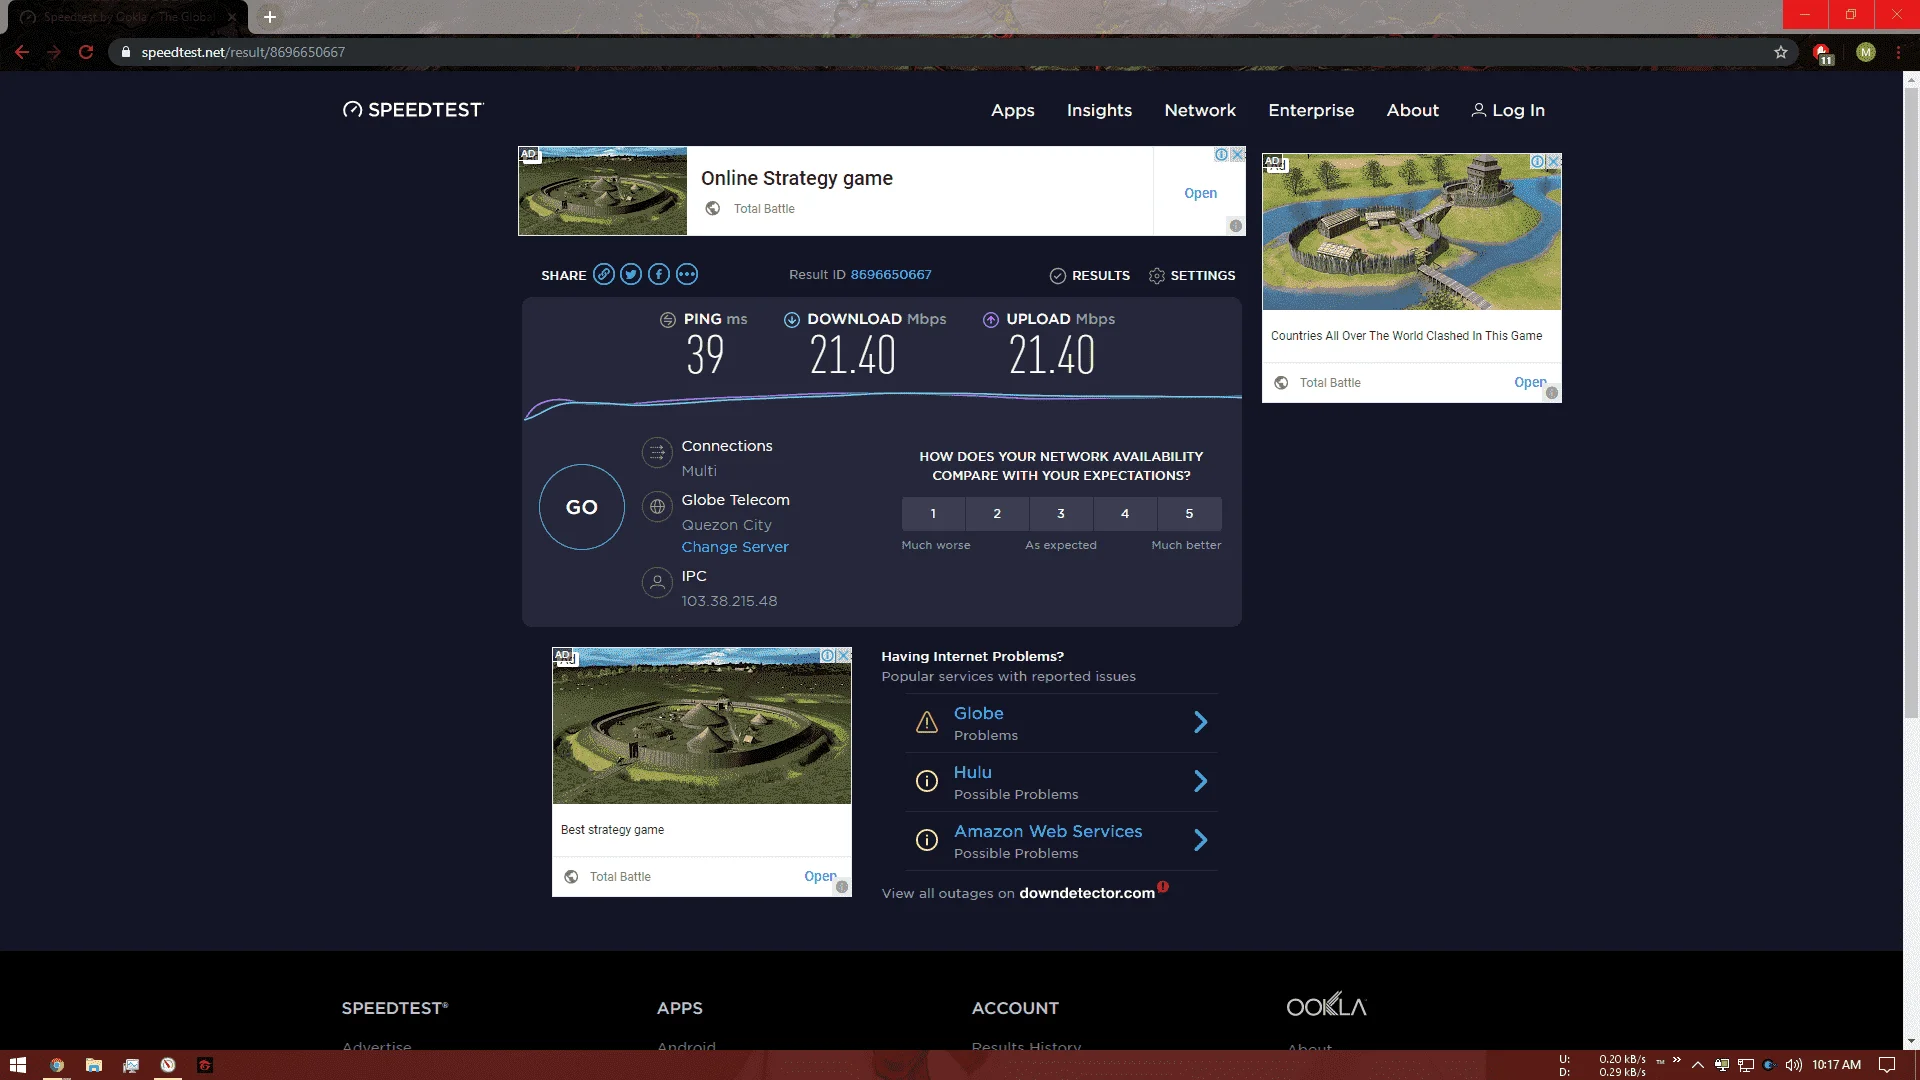The width and height of the screenshot is (1920, 1080).
Task: Open the Chrome profile avatar
Action: [x=1866, y=52]
